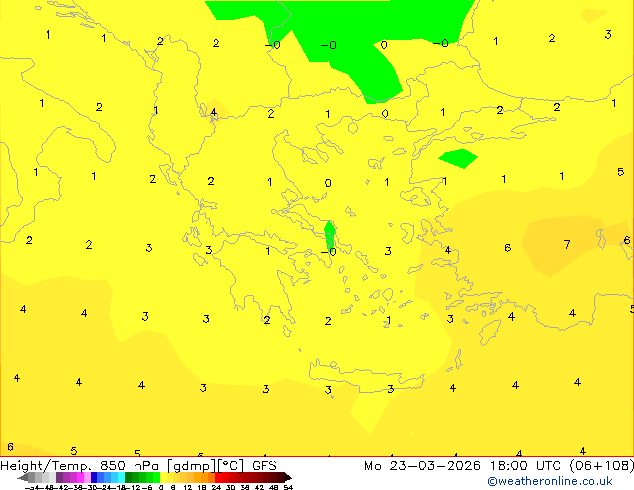Viewport: 634px width, 490px height.
Task: Click the temperature value "7" on the map
Action: tap(567, 244)
